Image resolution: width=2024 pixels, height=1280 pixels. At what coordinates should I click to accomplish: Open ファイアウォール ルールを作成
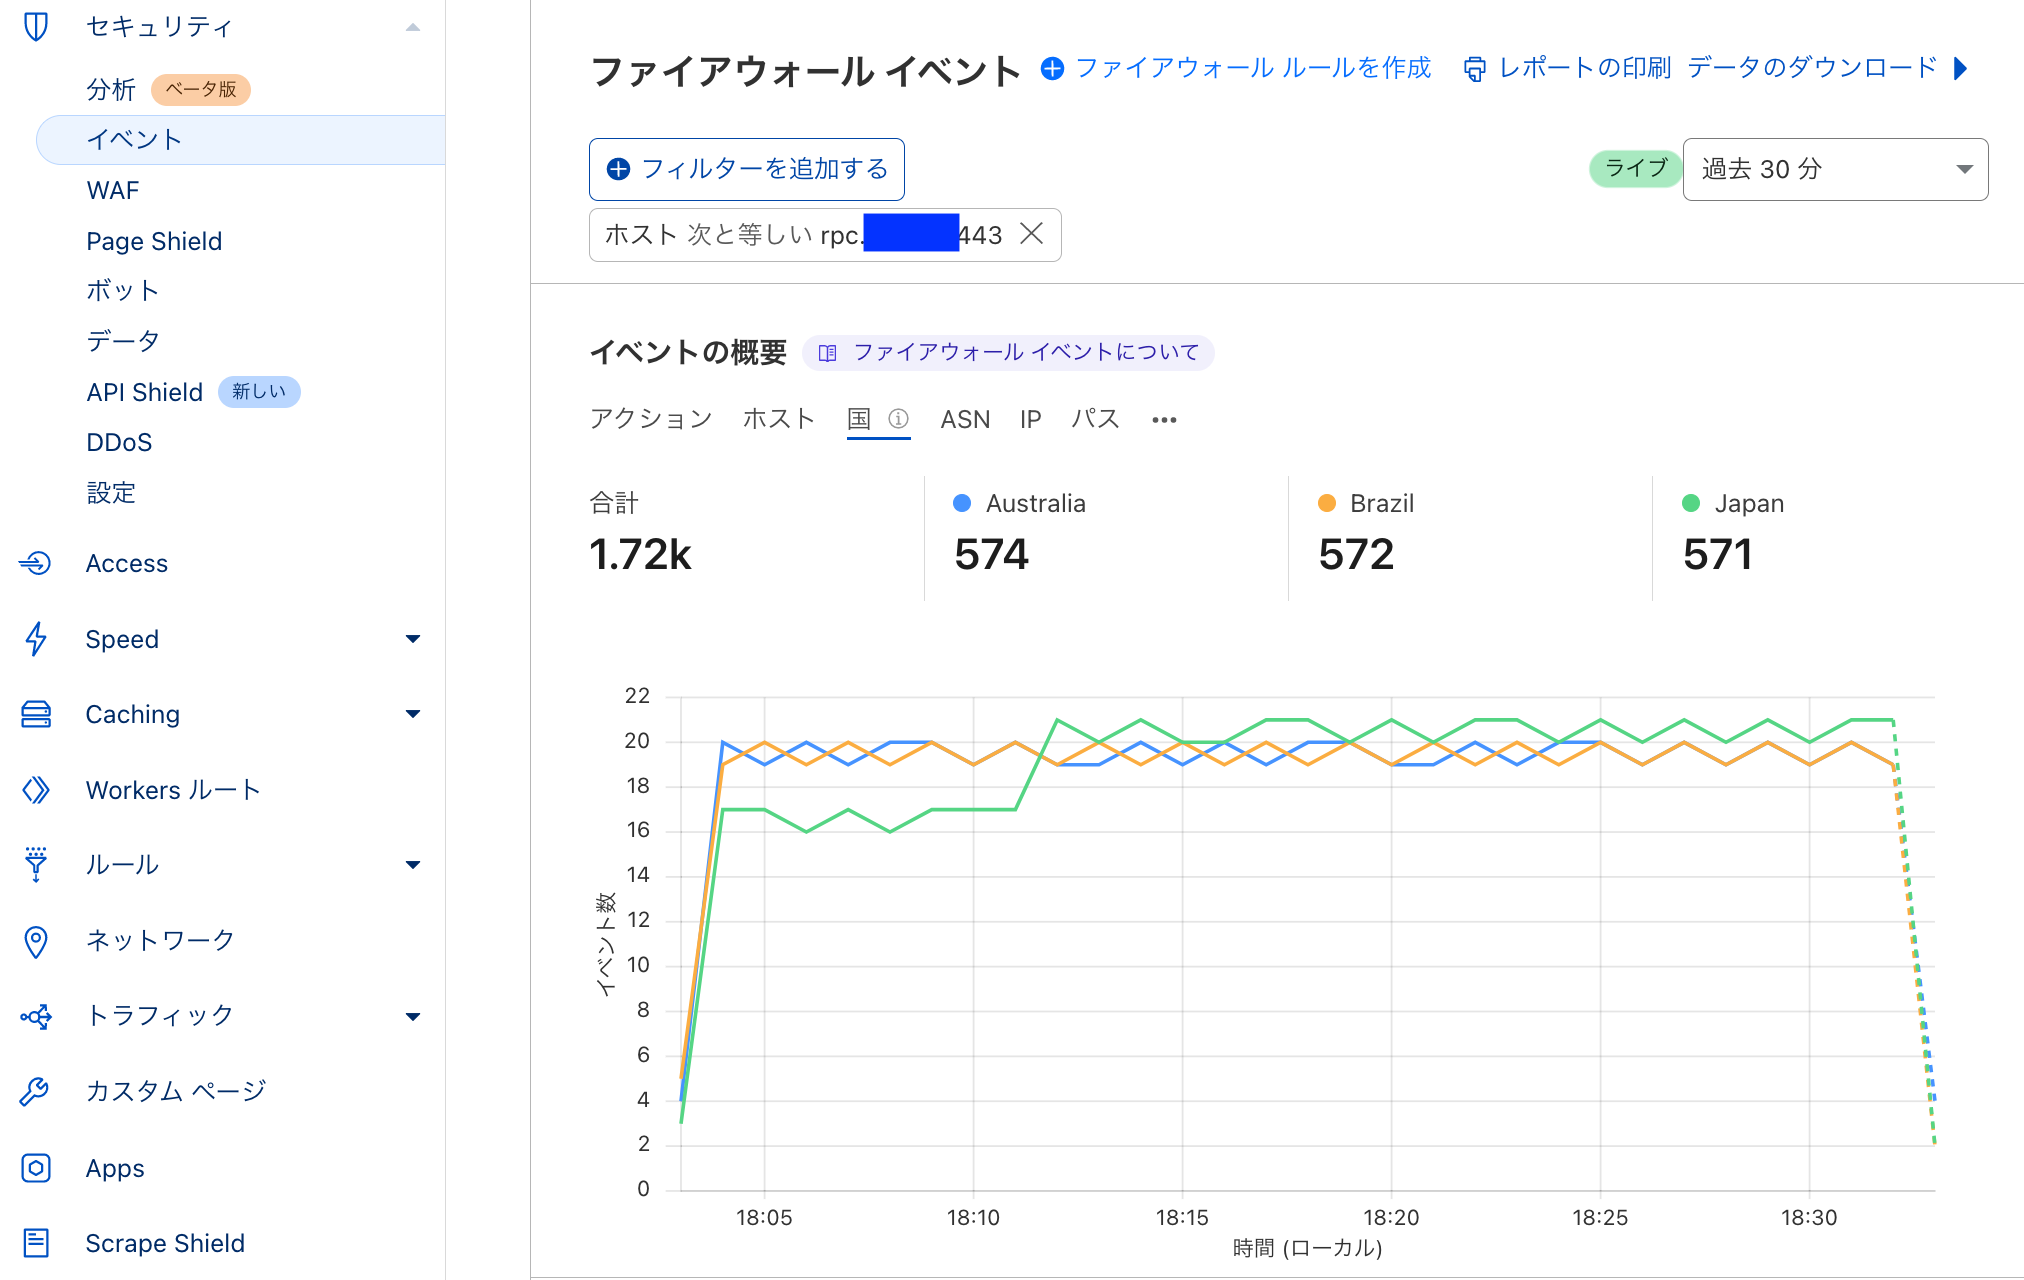tap(1252, 68)
